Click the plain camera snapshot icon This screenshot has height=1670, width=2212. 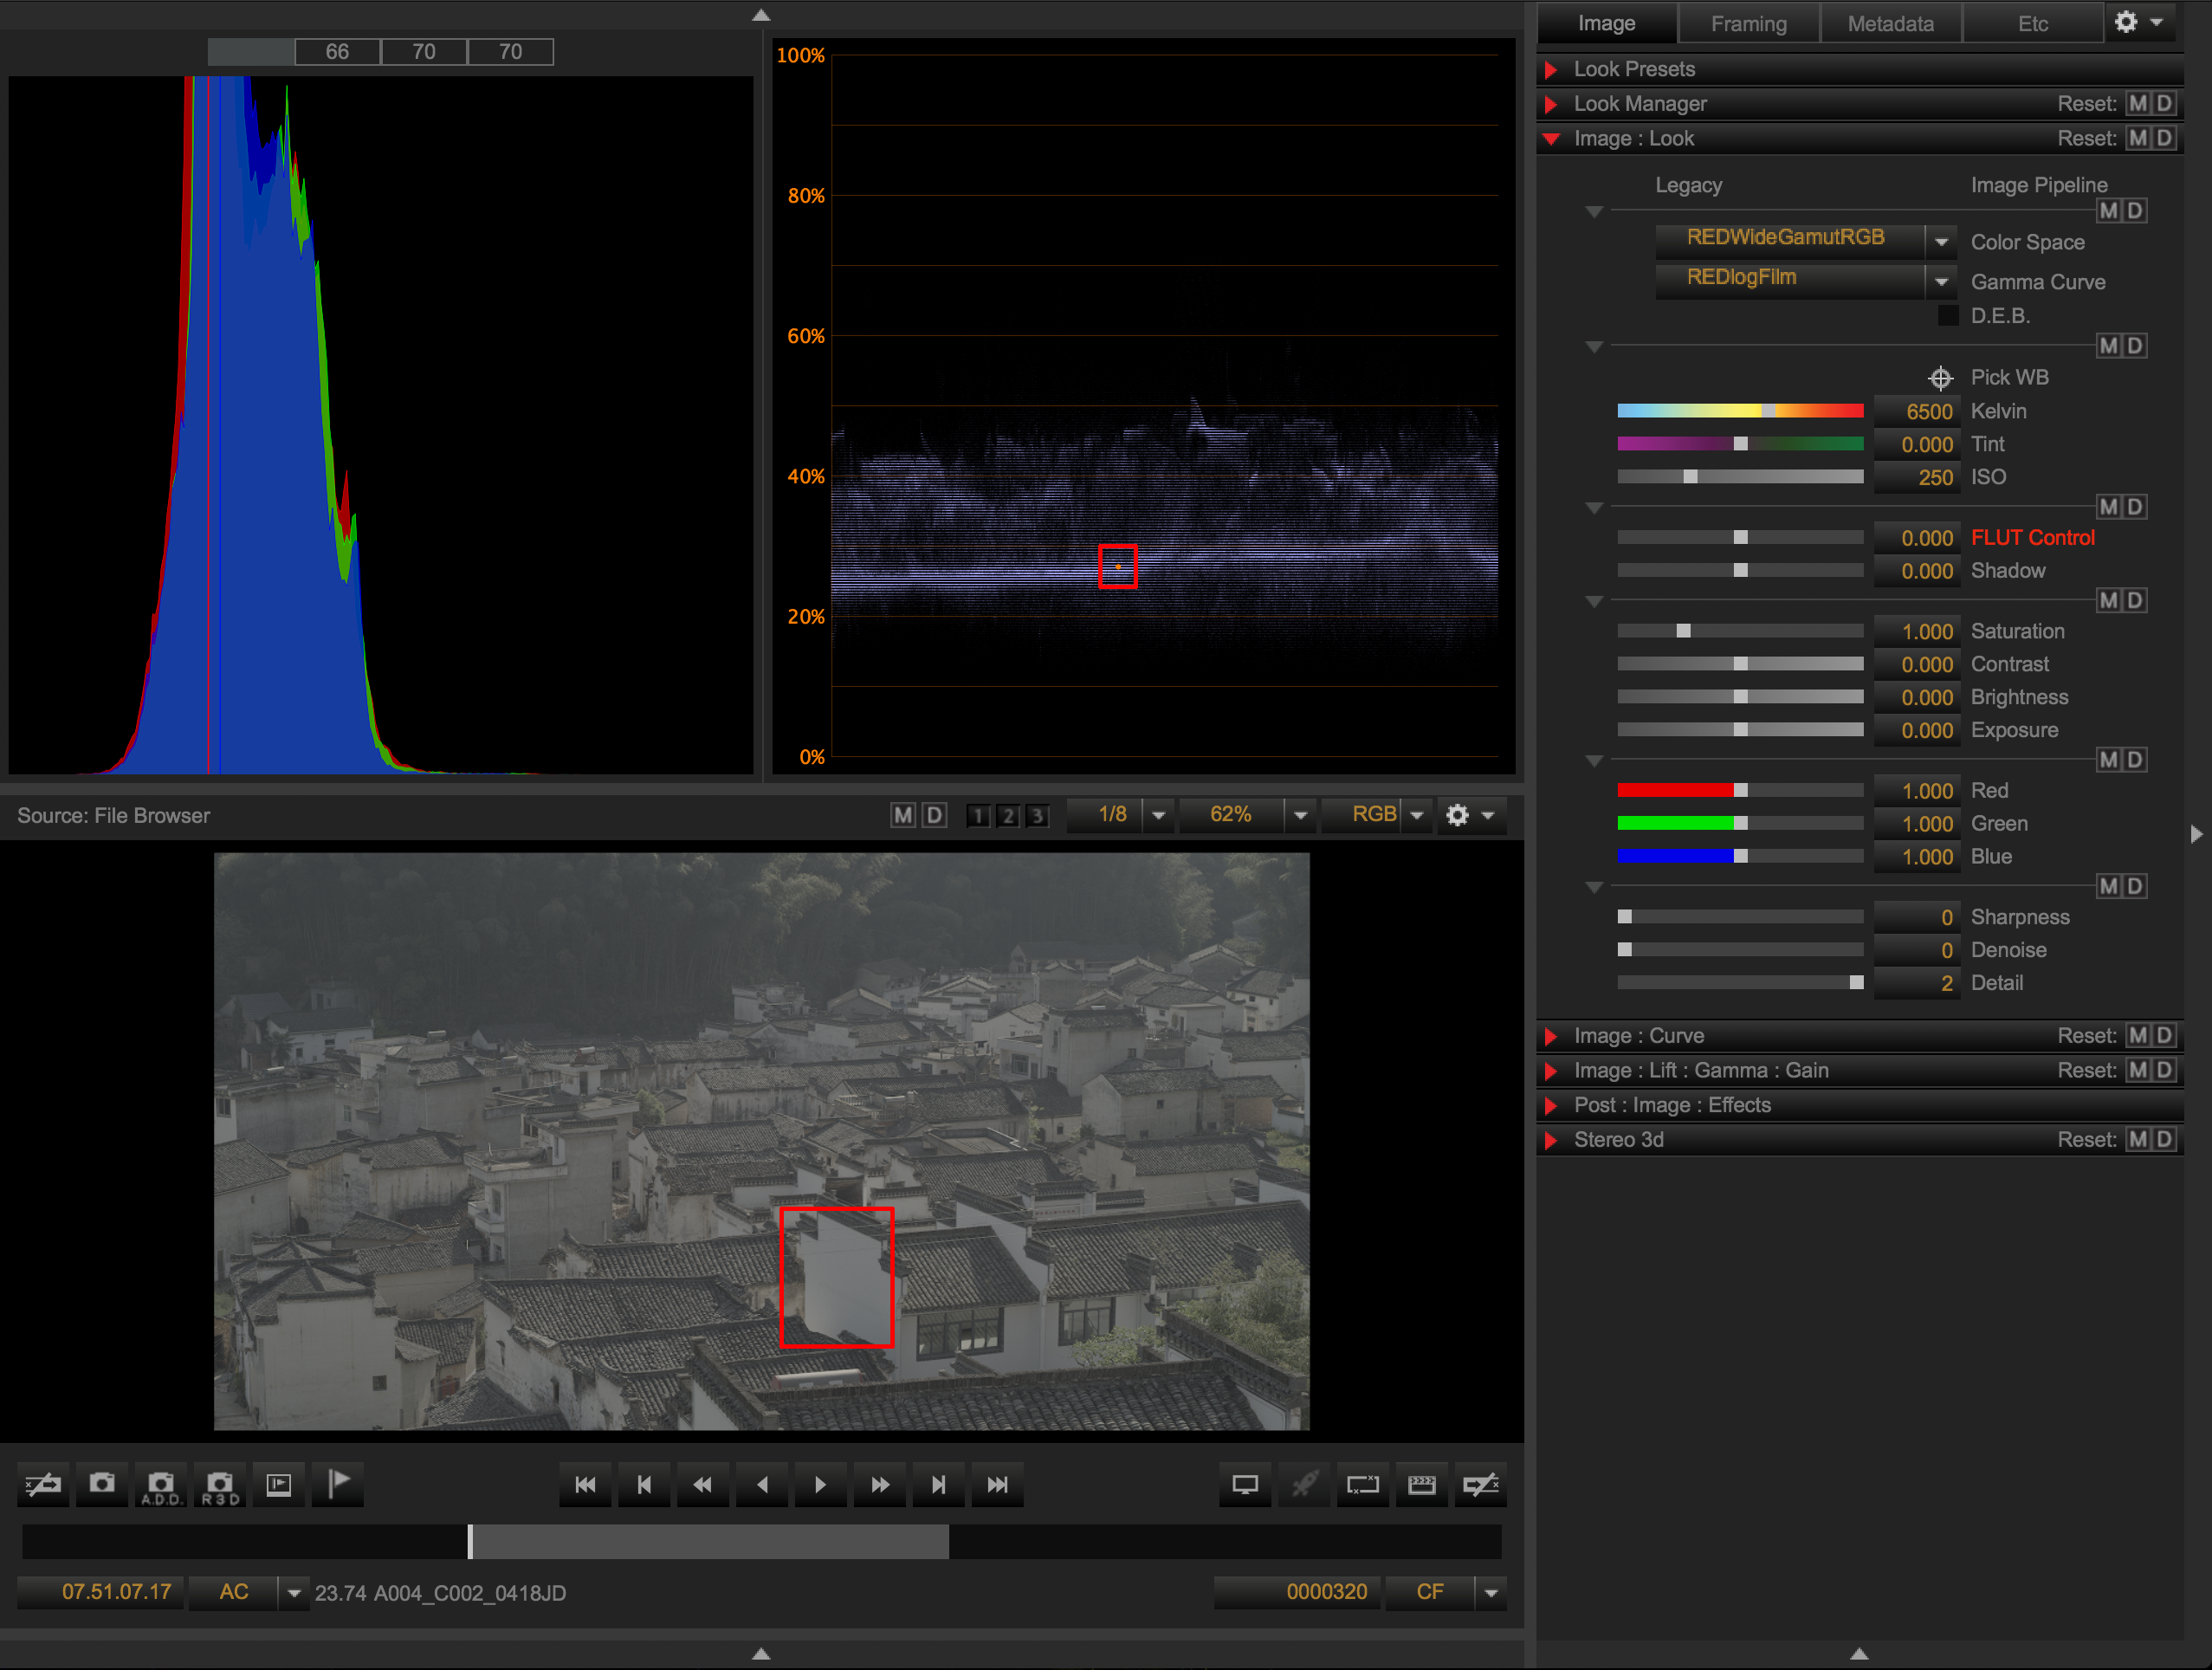pyautogui.click(x=102, y=1484)
